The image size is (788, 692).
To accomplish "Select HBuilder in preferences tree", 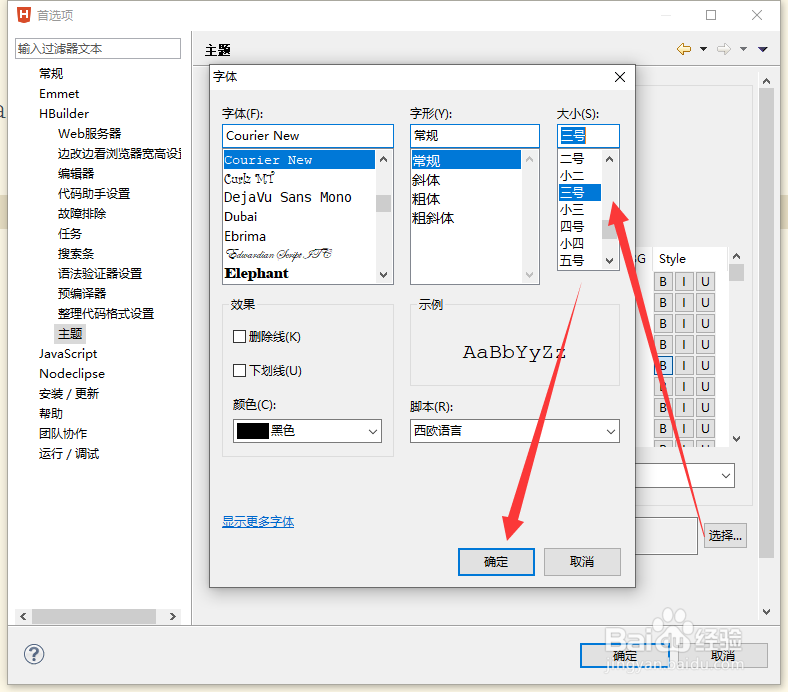I will click(64, 114).
